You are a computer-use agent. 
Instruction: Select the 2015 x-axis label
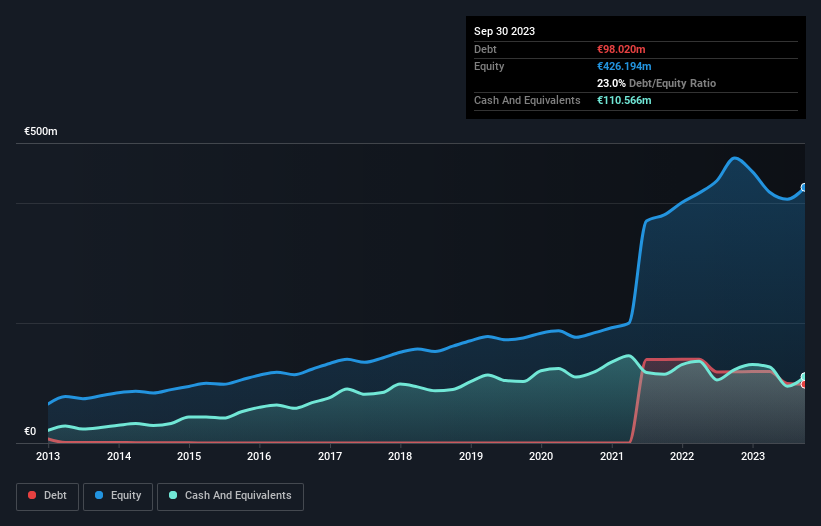coord(189,456)
